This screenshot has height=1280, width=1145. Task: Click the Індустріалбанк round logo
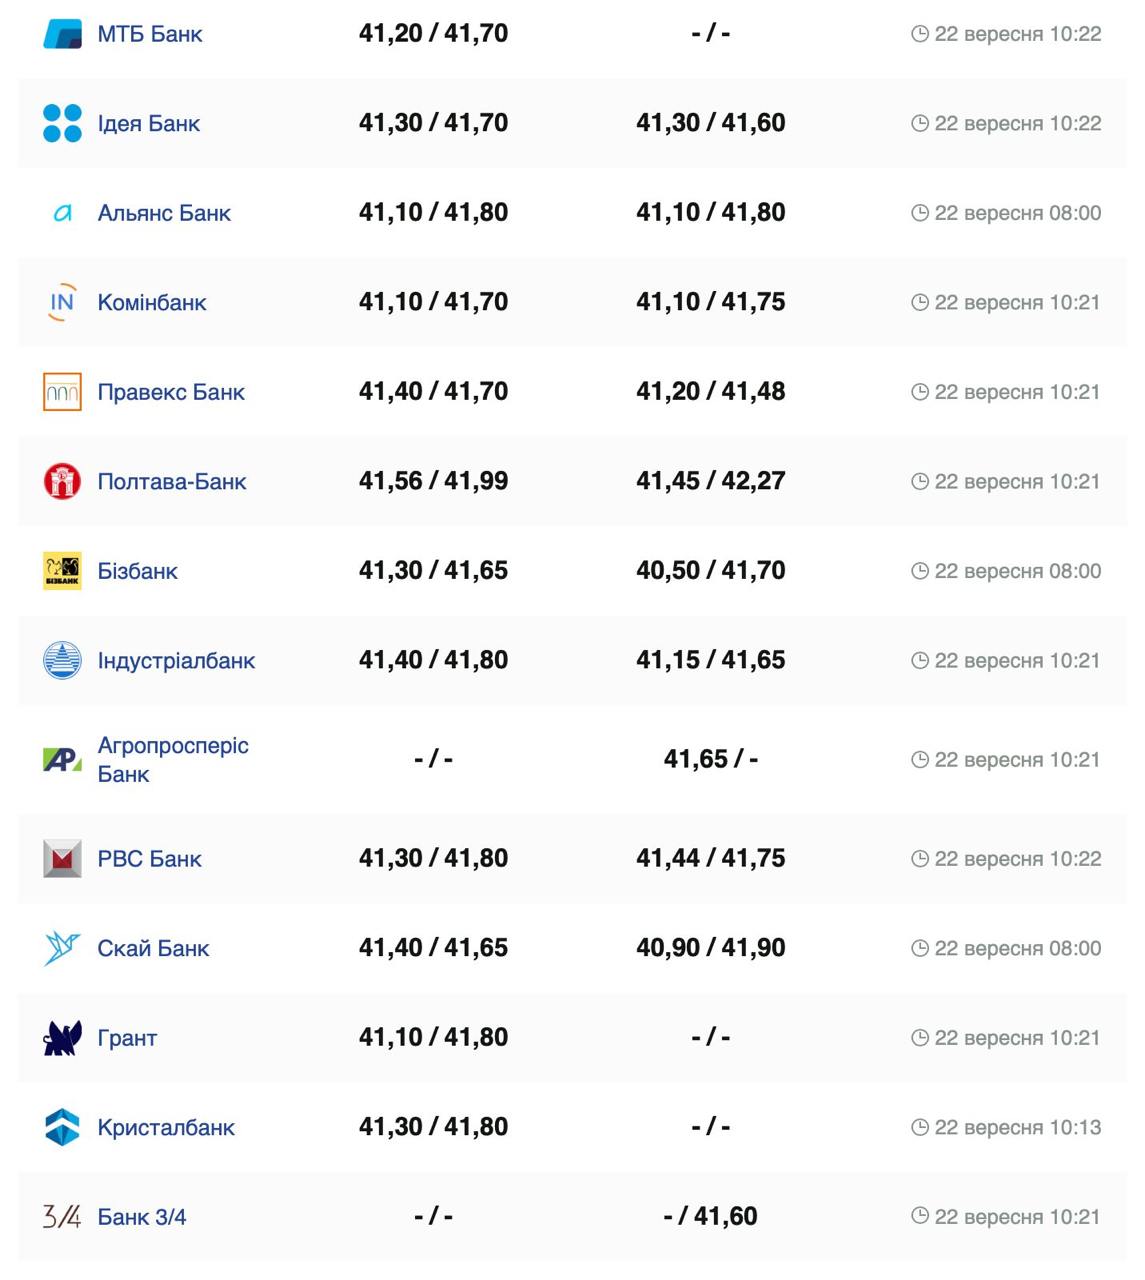(62, 660)
